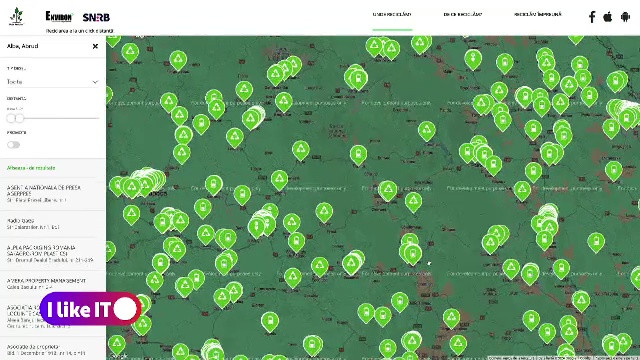Open the result mentioning NATIONALA
640x360 pixels.
tap(53, 193)
